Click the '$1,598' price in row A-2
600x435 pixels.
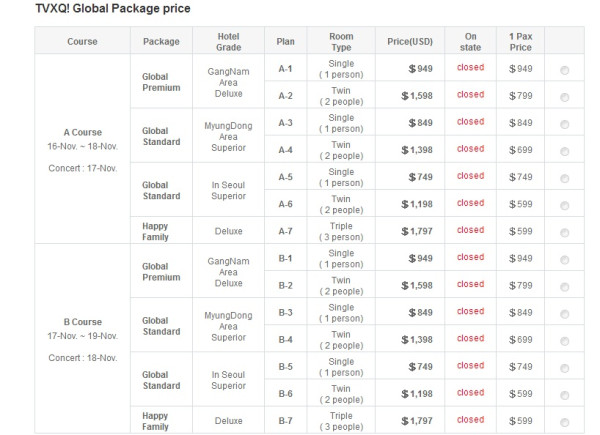click(x=417, y=96)
